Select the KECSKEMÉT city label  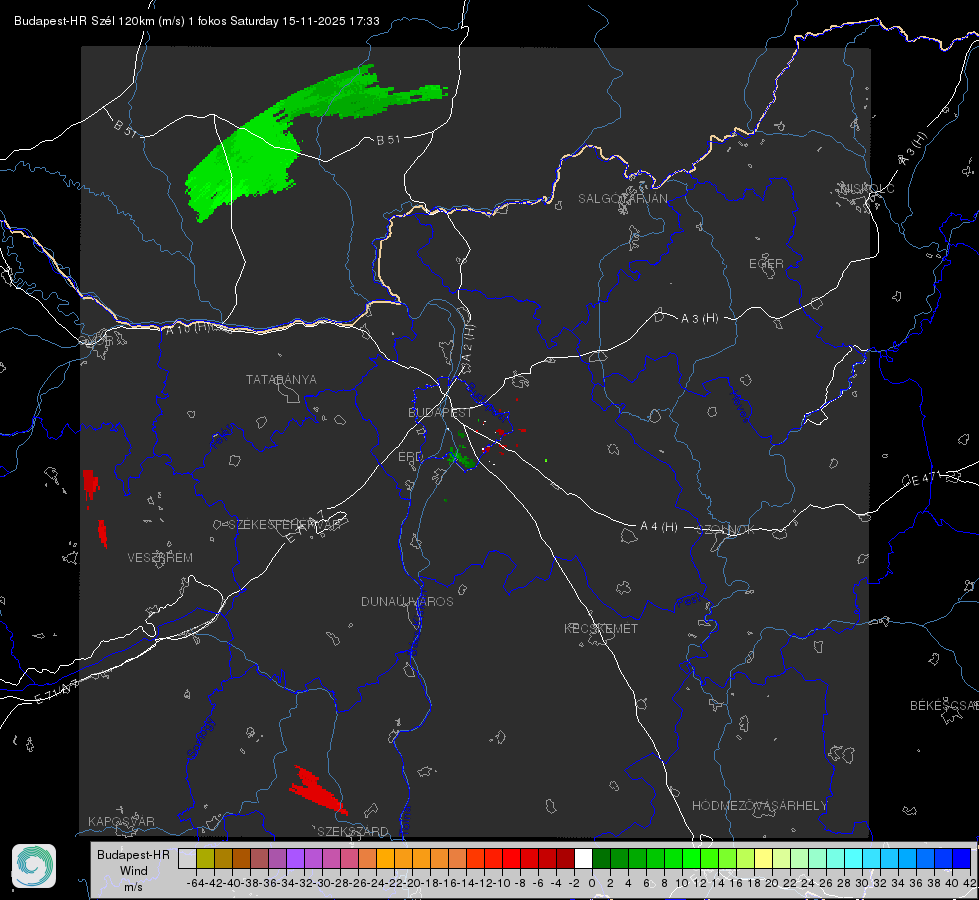(601, 628)
